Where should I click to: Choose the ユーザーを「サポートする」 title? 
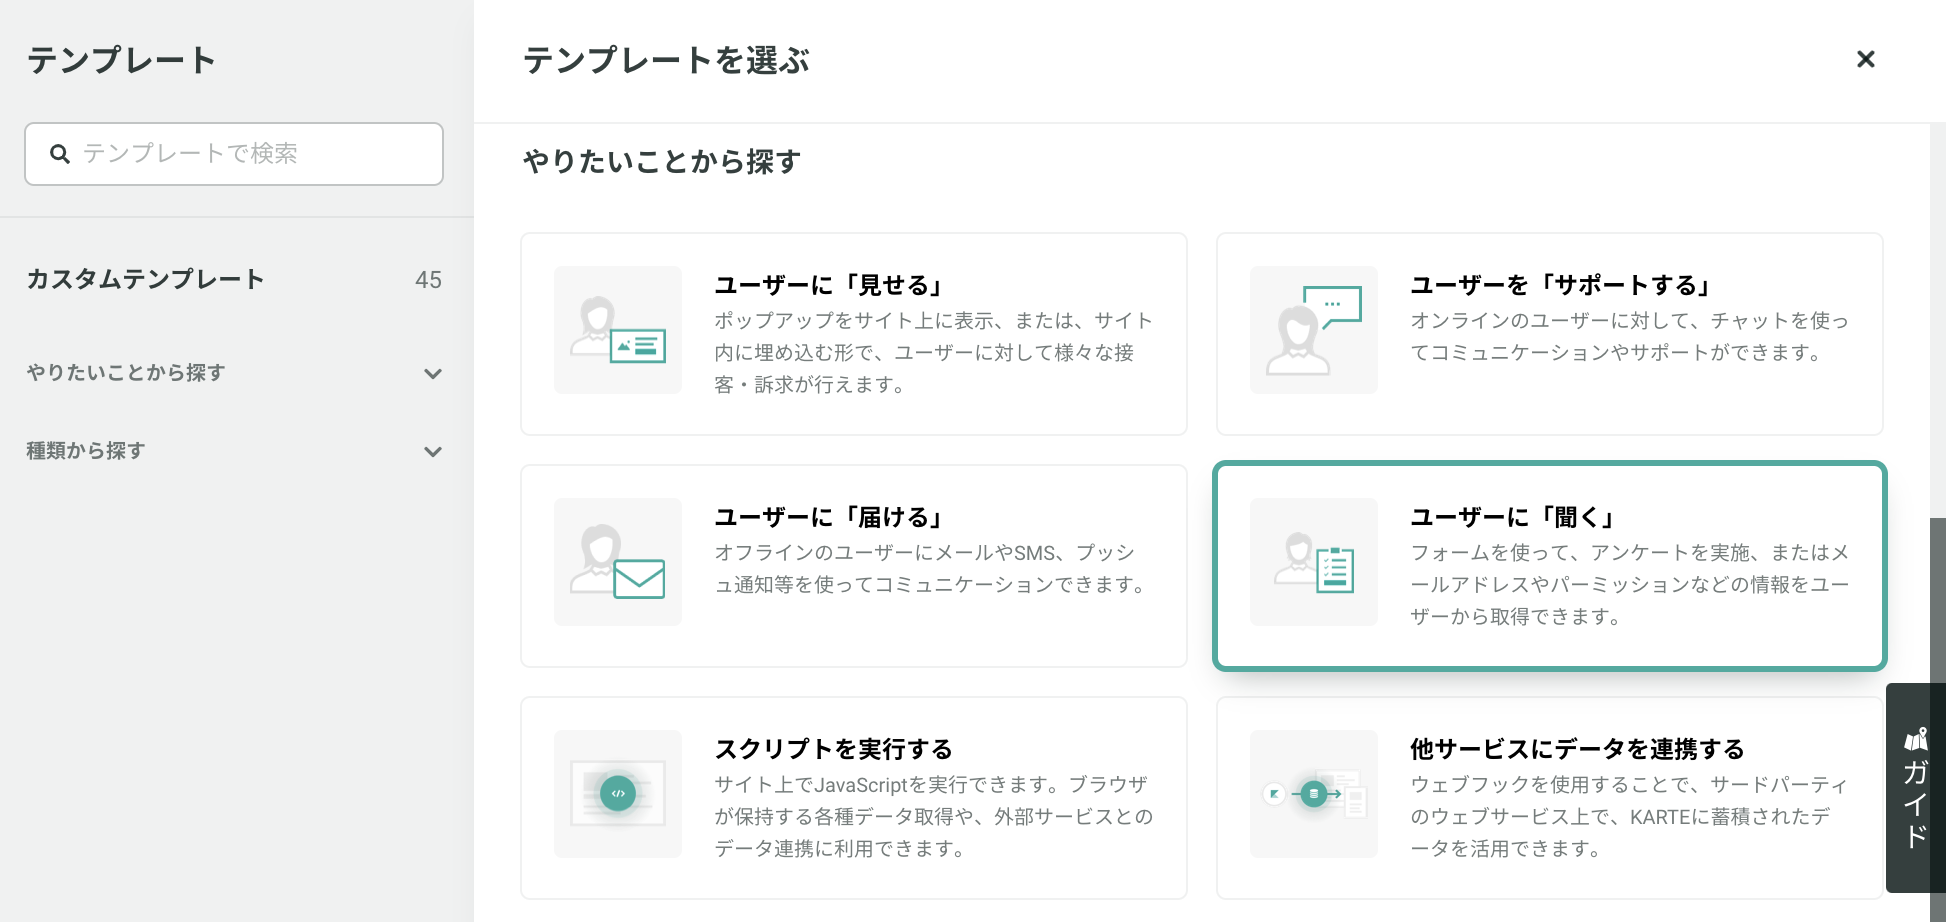(1561, 286)
